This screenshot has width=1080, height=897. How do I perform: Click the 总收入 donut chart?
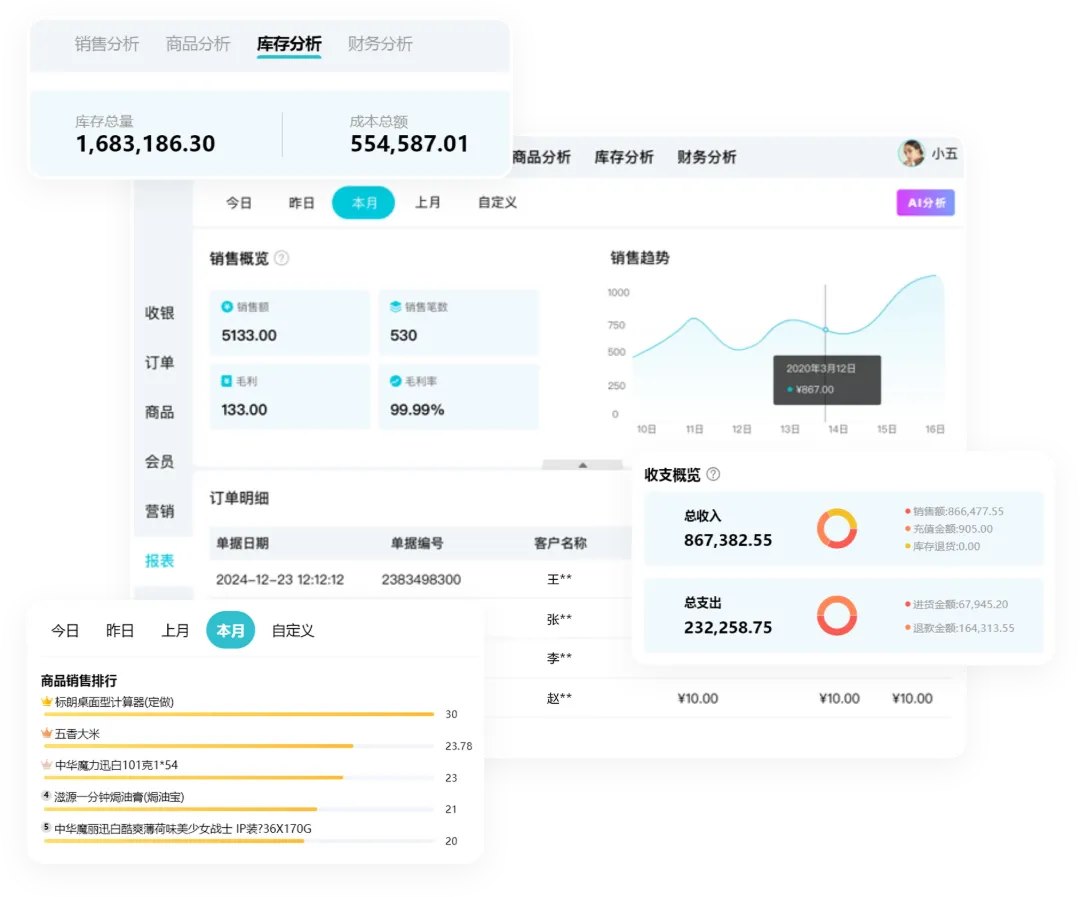837,528
